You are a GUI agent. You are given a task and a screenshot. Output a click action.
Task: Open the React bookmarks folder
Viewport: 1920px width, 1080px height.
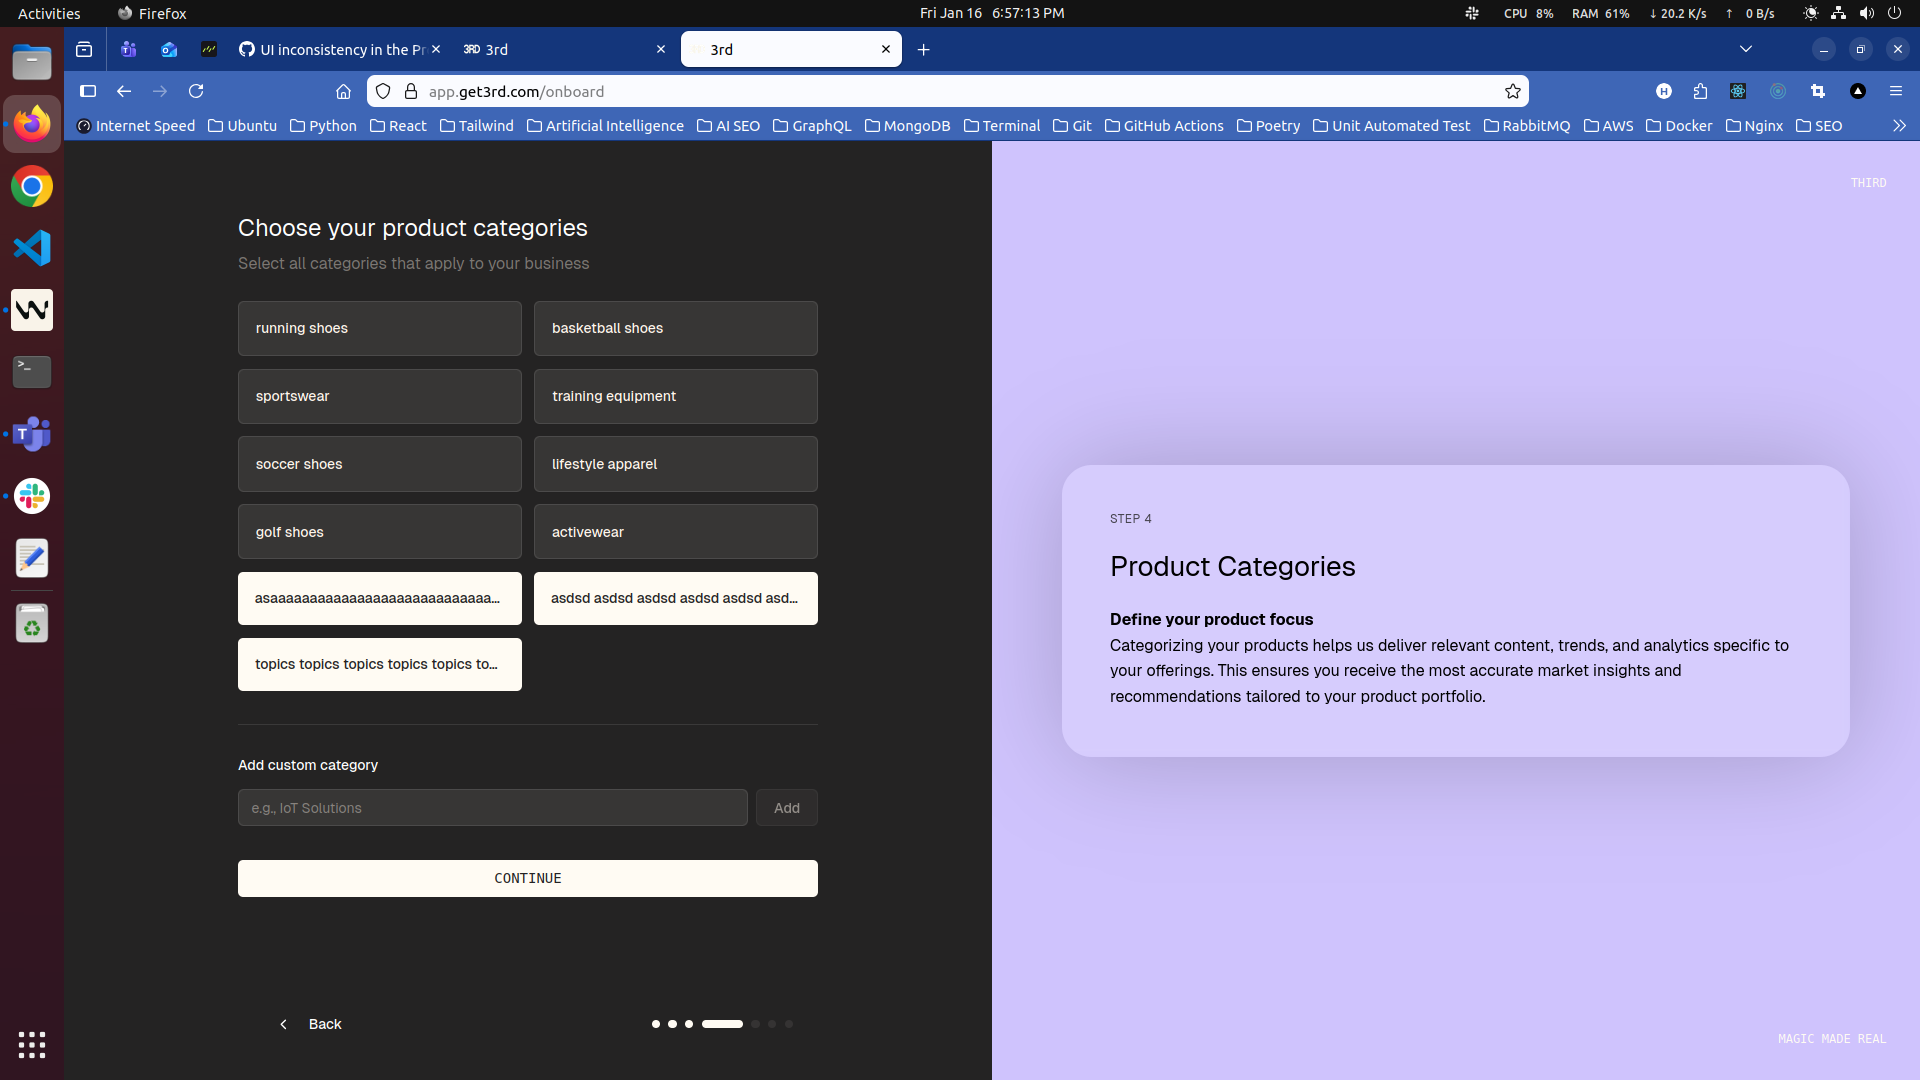coord(398,126)
